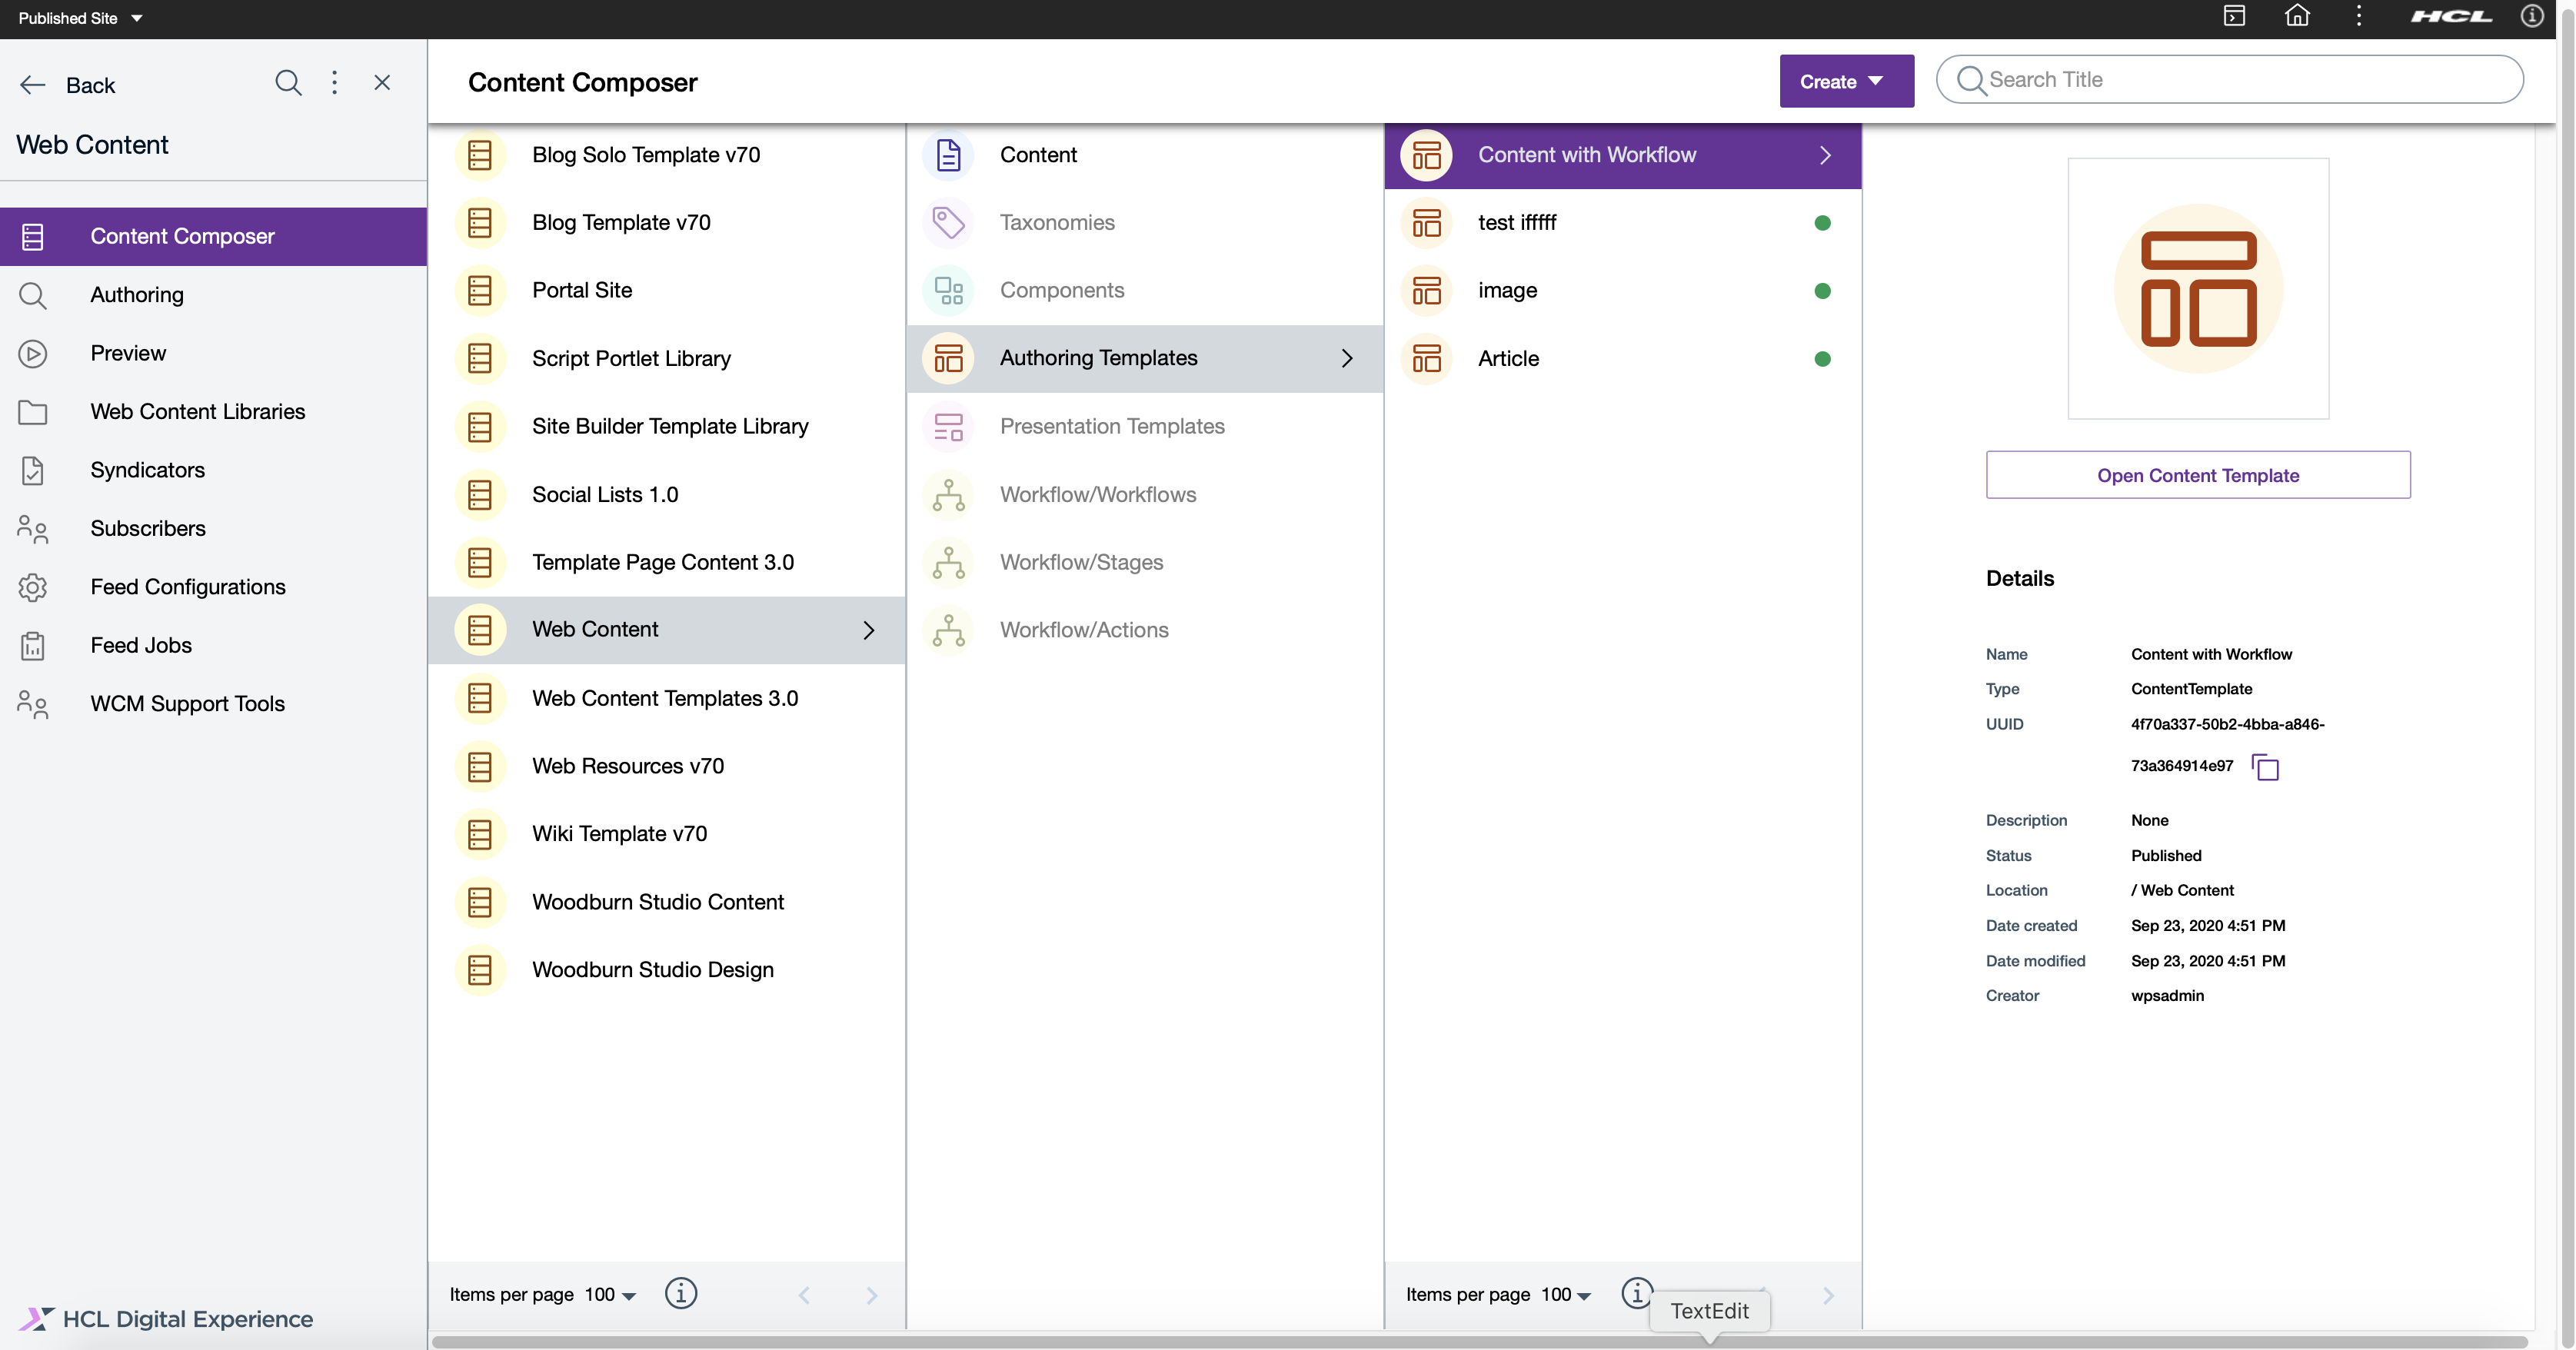
Task: Click the green status dot for Article
Action: (1822, 359)
